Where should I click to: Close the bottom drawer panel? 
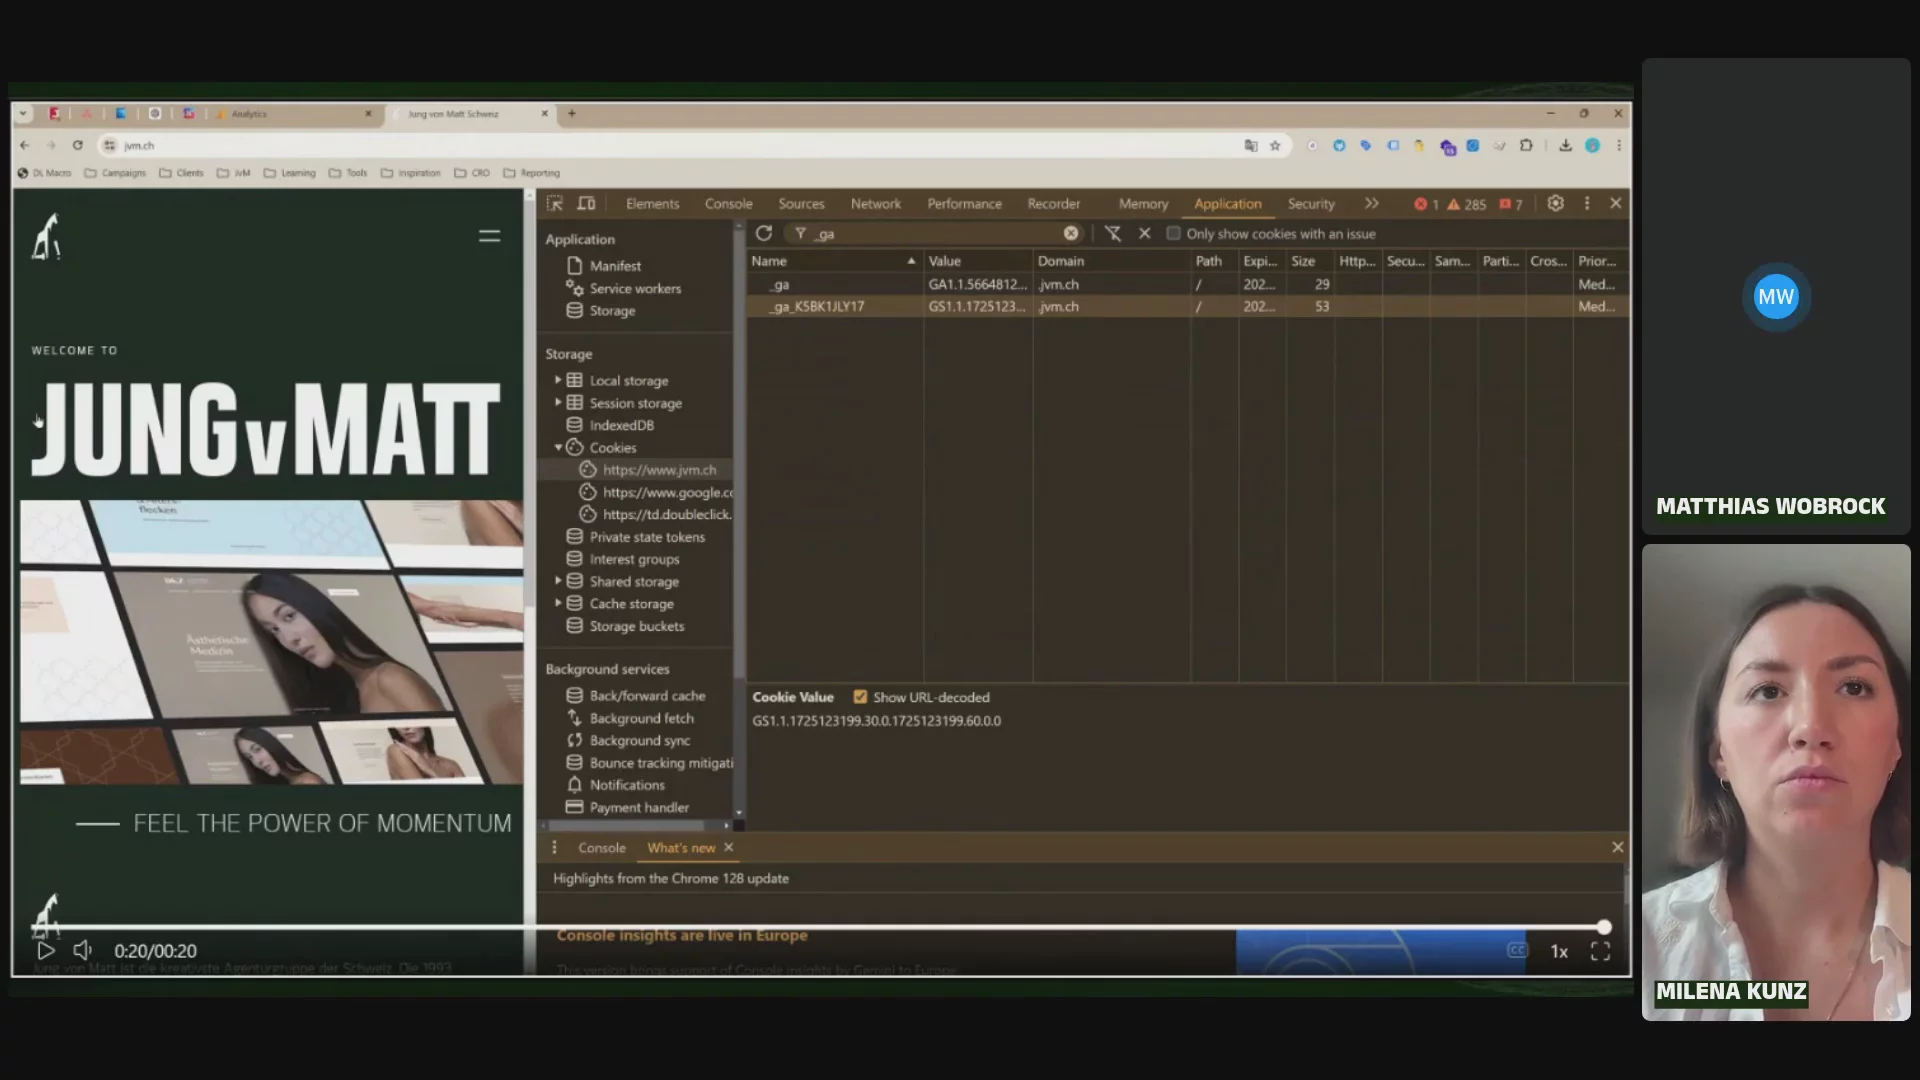1617,847
